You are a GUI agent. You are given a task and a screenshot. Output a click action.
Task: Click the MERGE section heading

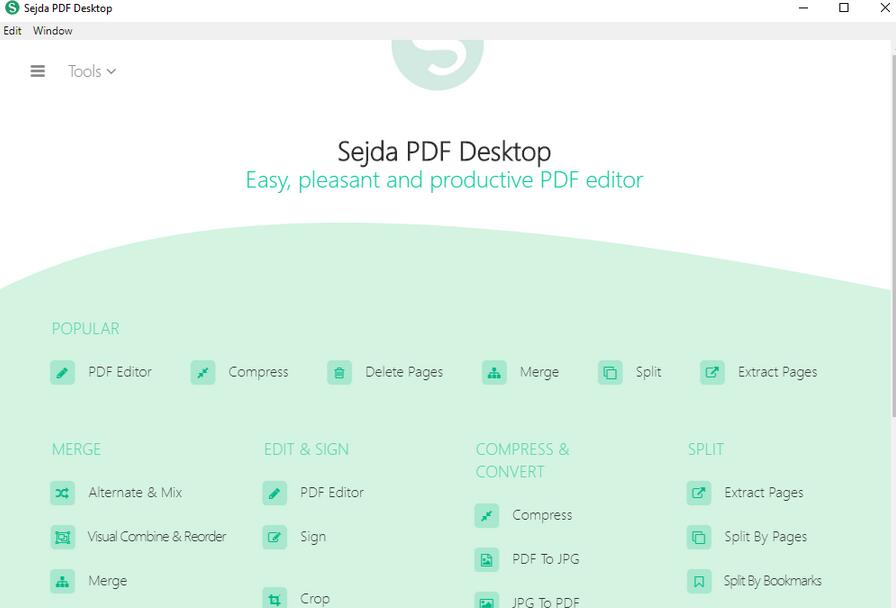pos(77,449)
